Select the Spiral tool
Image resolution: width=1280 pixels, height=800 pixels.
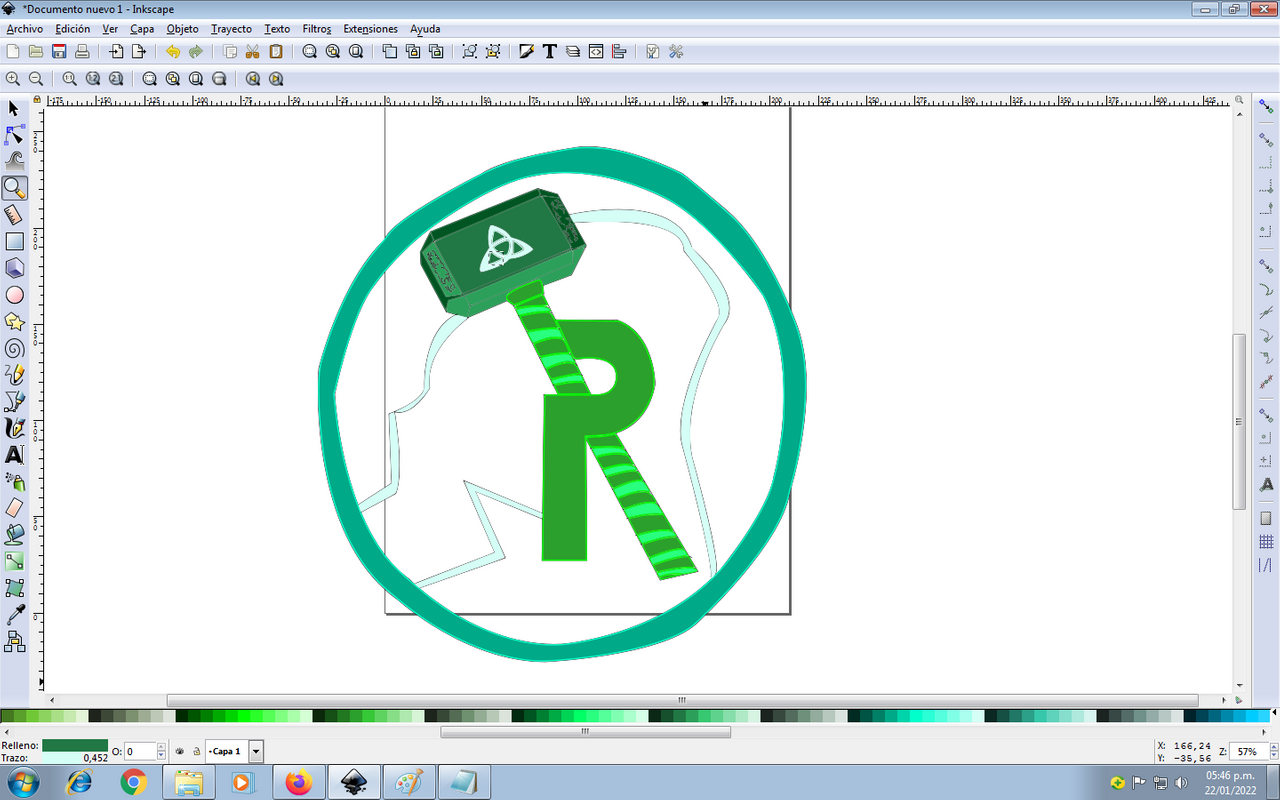click(x=14, y=348)
